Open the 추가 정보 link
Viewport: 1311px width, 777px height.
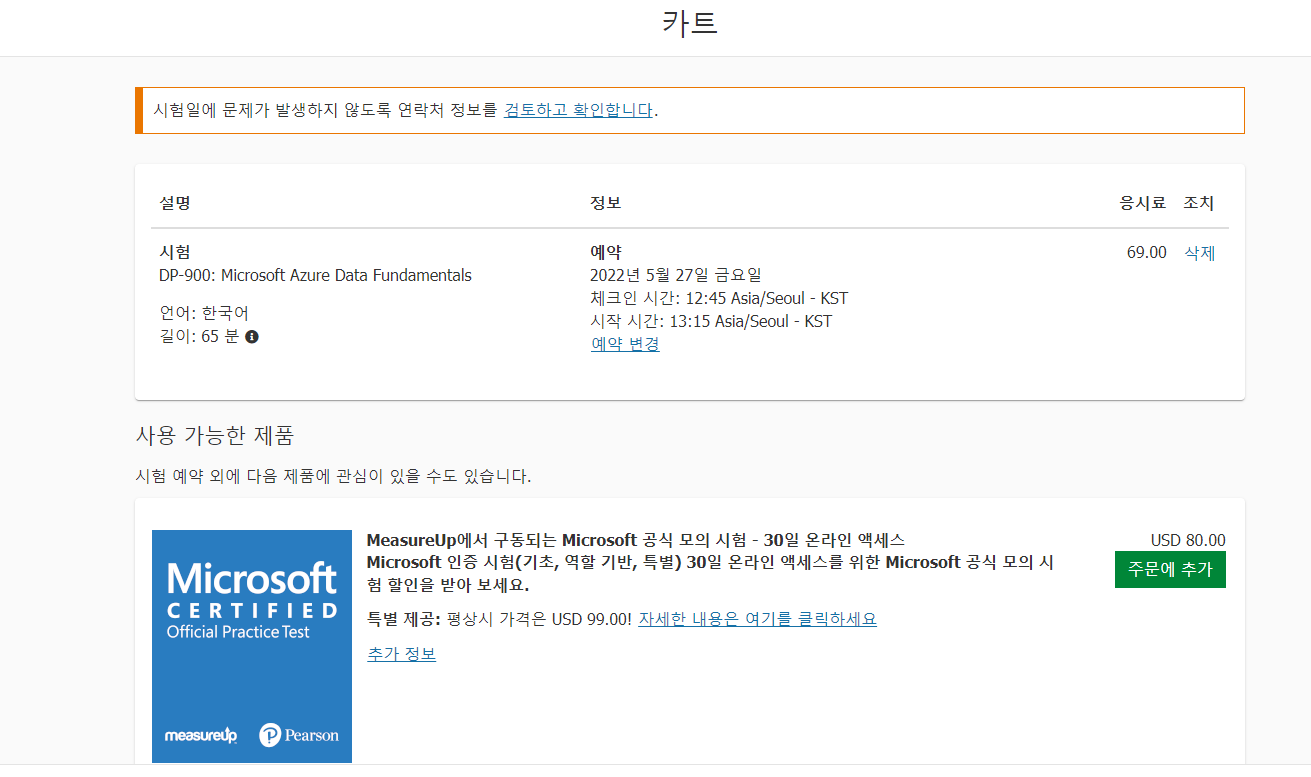[x=401, y=654]
